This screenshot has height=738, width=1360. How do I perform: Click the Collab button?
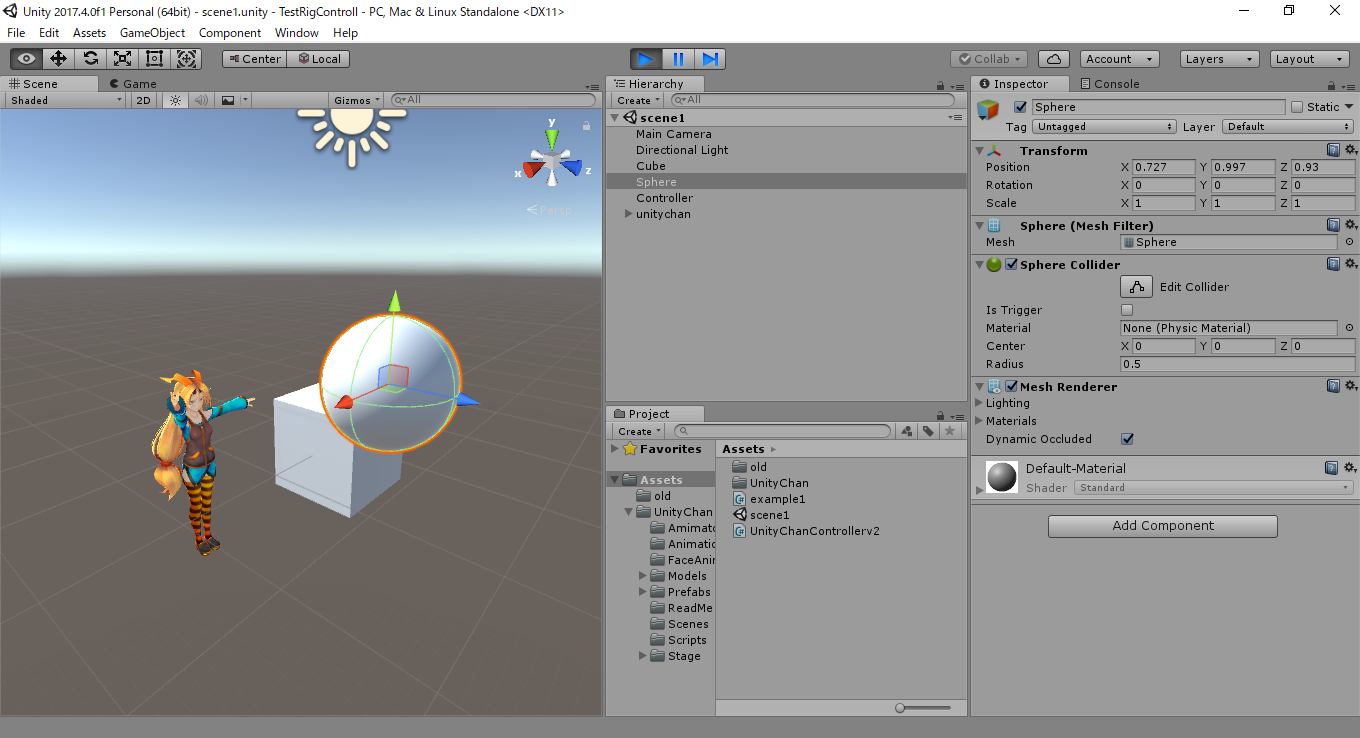[989, 59]
